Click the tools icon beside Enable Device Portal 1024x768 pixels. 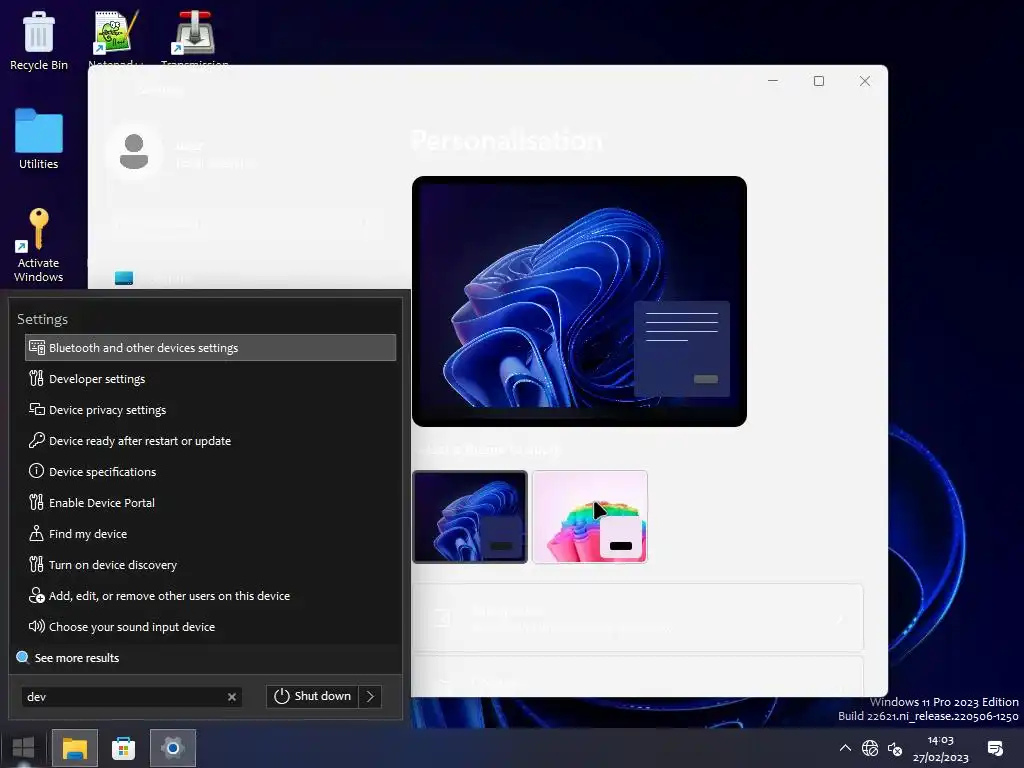37,502
